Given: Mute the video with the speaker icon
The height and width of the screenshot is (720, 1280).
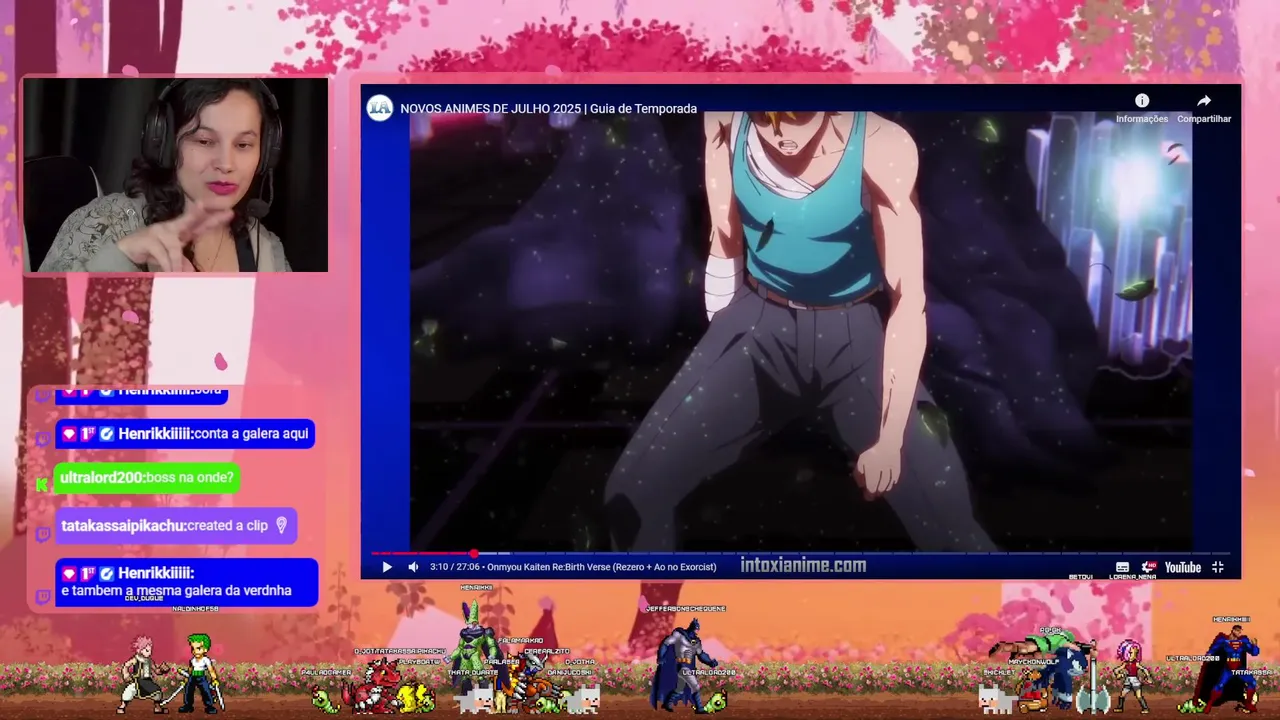Looking at the screenshot, I should click(413, 567).
